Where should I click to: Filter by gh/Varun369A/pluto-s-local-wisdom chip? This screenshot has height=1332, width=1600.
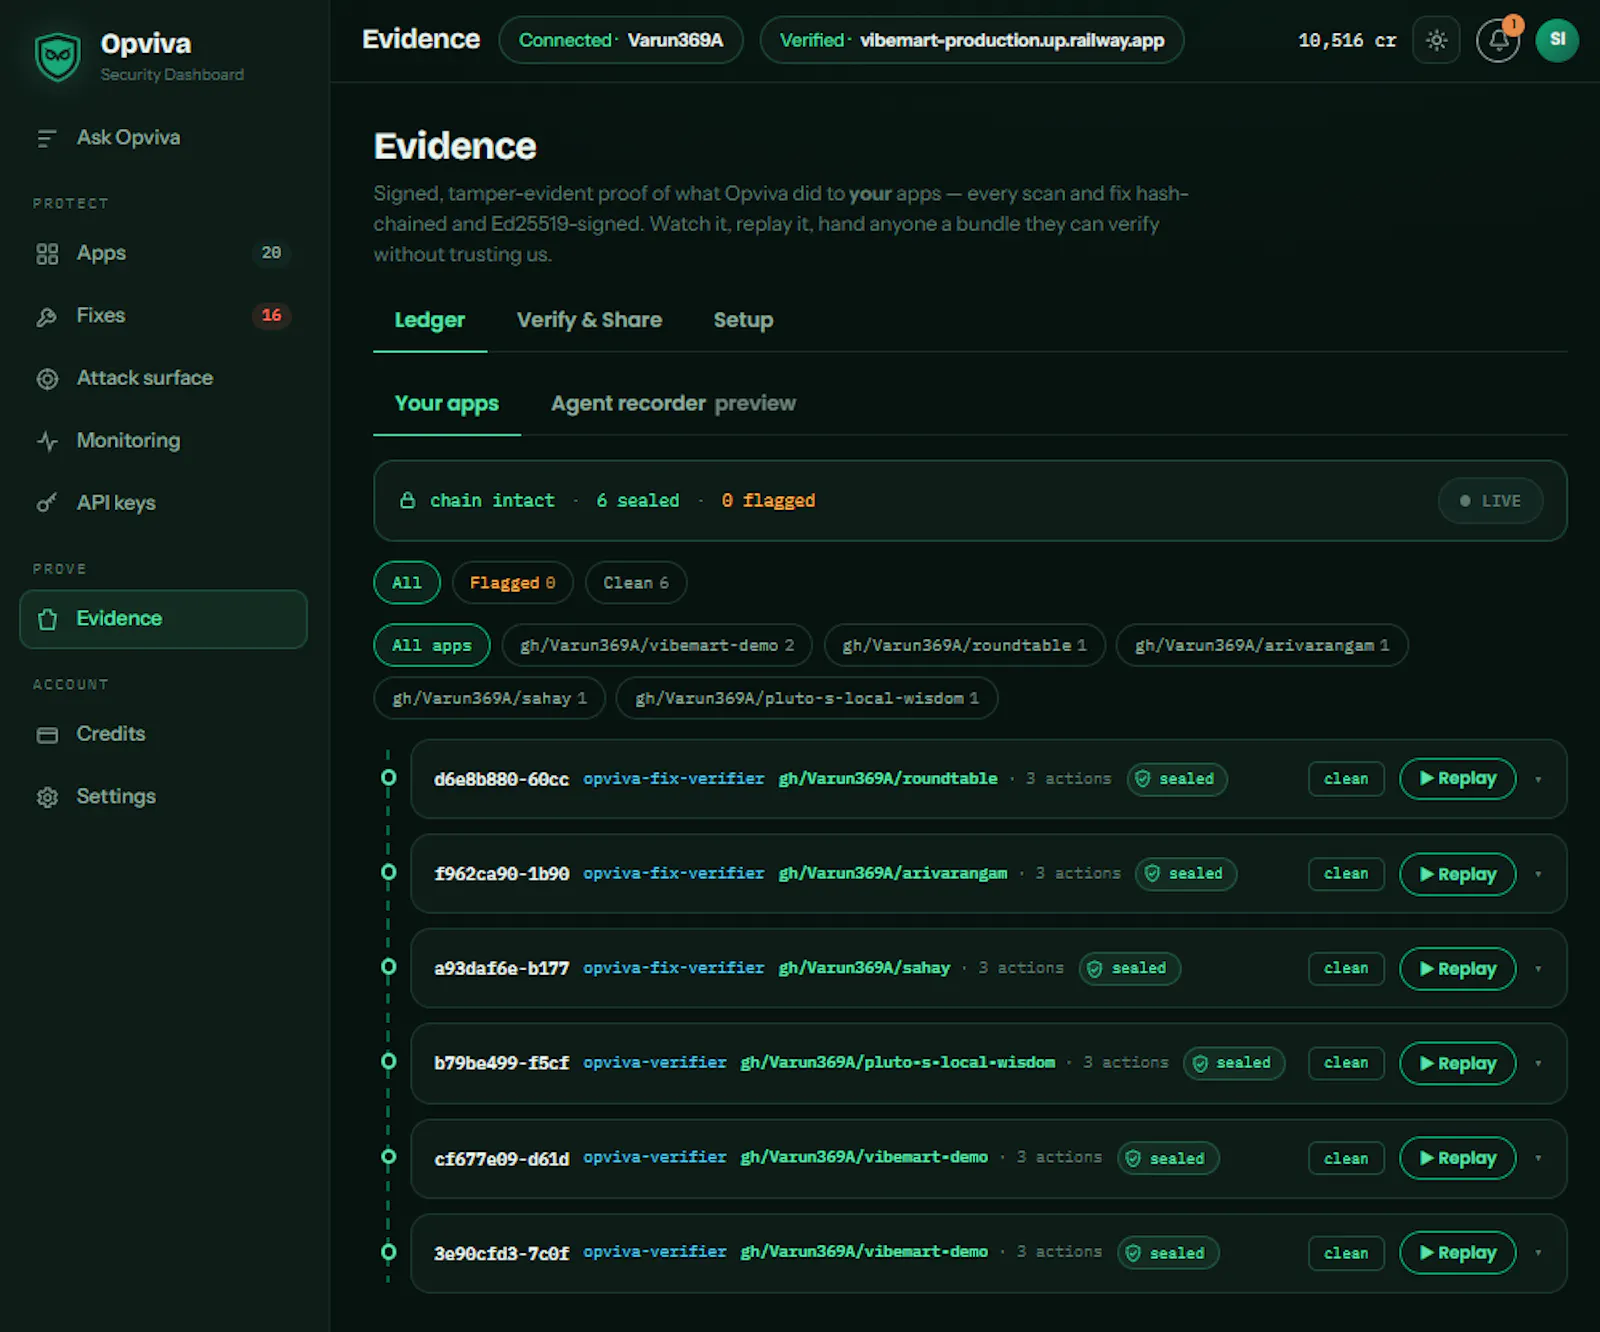[807, 698]
